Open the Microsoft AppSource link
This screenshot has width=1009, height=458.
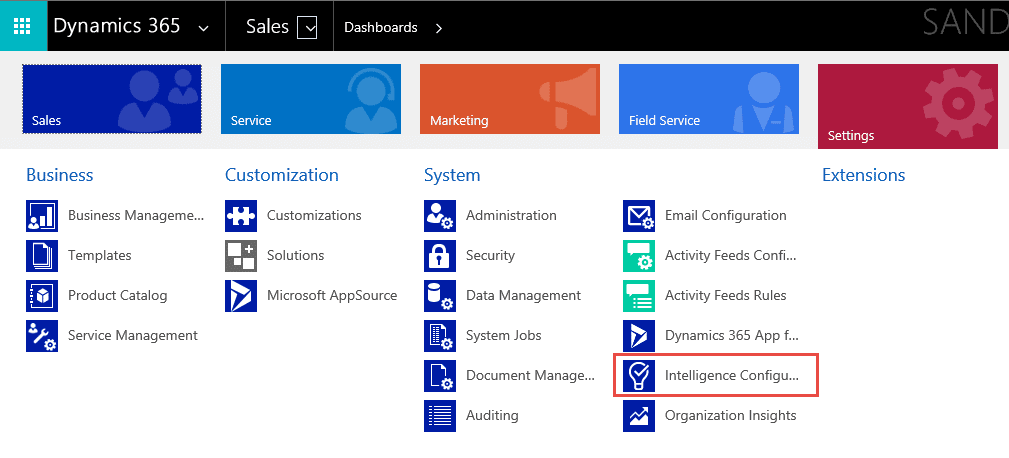click(x=332, y=295)
